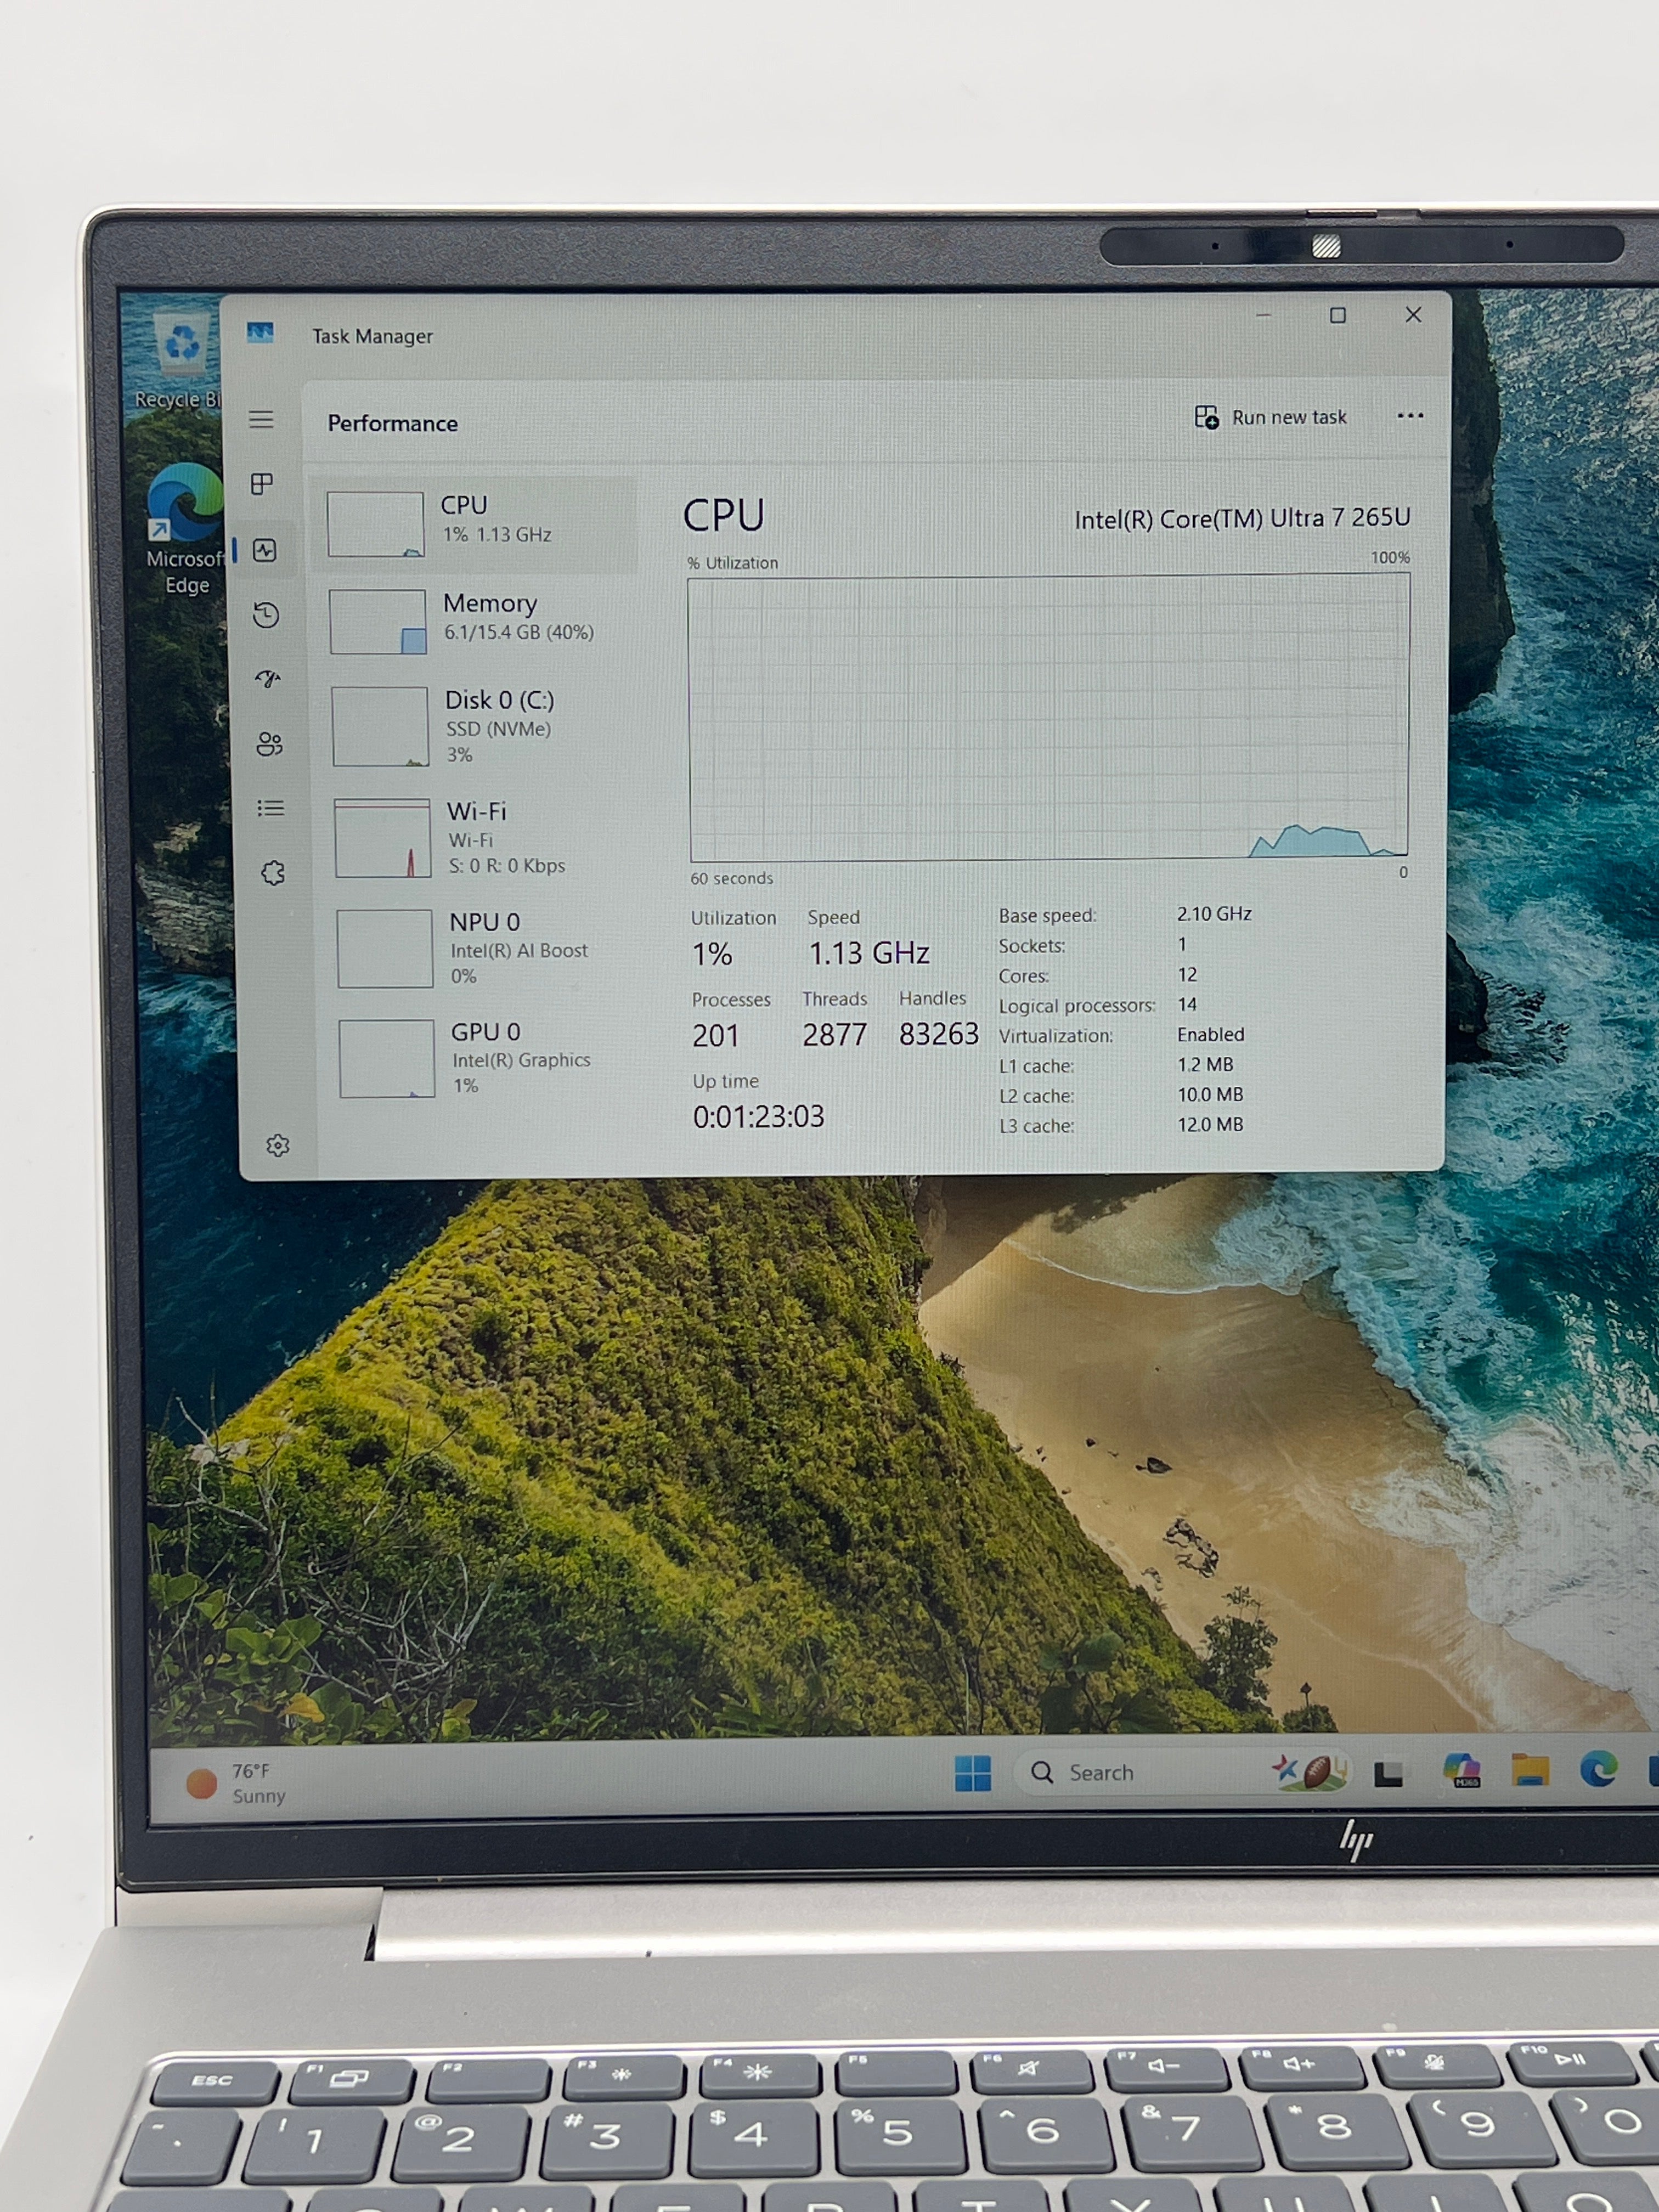Select the NPU 0 Intel AI Boost entry
The image size is (1659, 2212).
[485, 948]
